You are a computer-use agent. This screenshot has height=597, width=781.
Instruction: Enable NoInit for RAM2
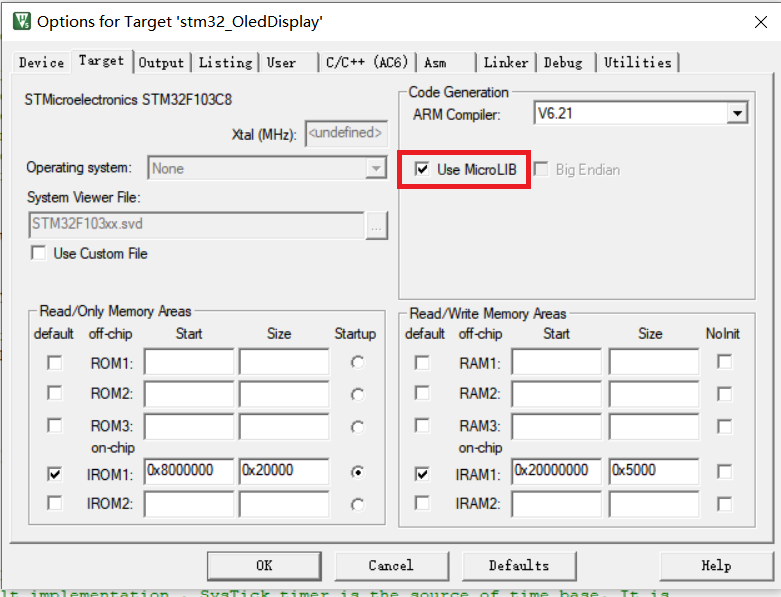(725, 394)
